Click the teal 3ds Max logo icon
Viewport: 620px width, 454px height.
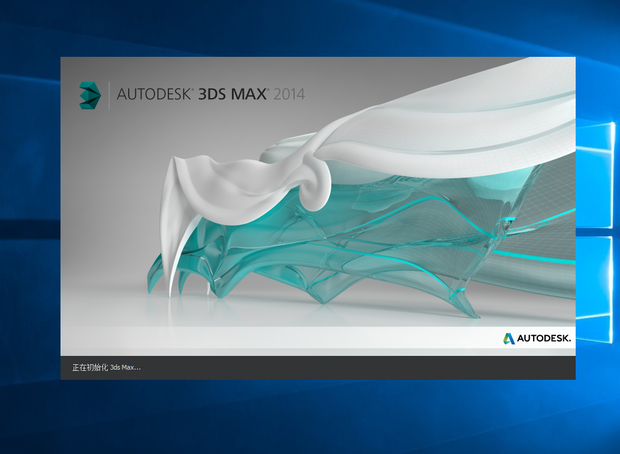(x=90, y=94)
